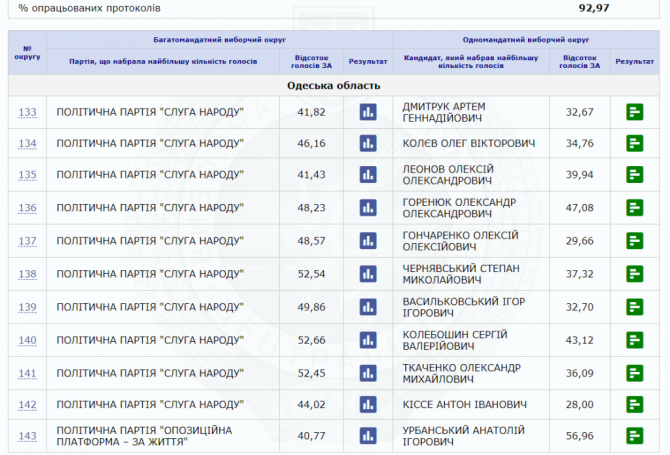Open district 143 link
This screenshot has height=455, width=670.
click(x=27, y=436)
